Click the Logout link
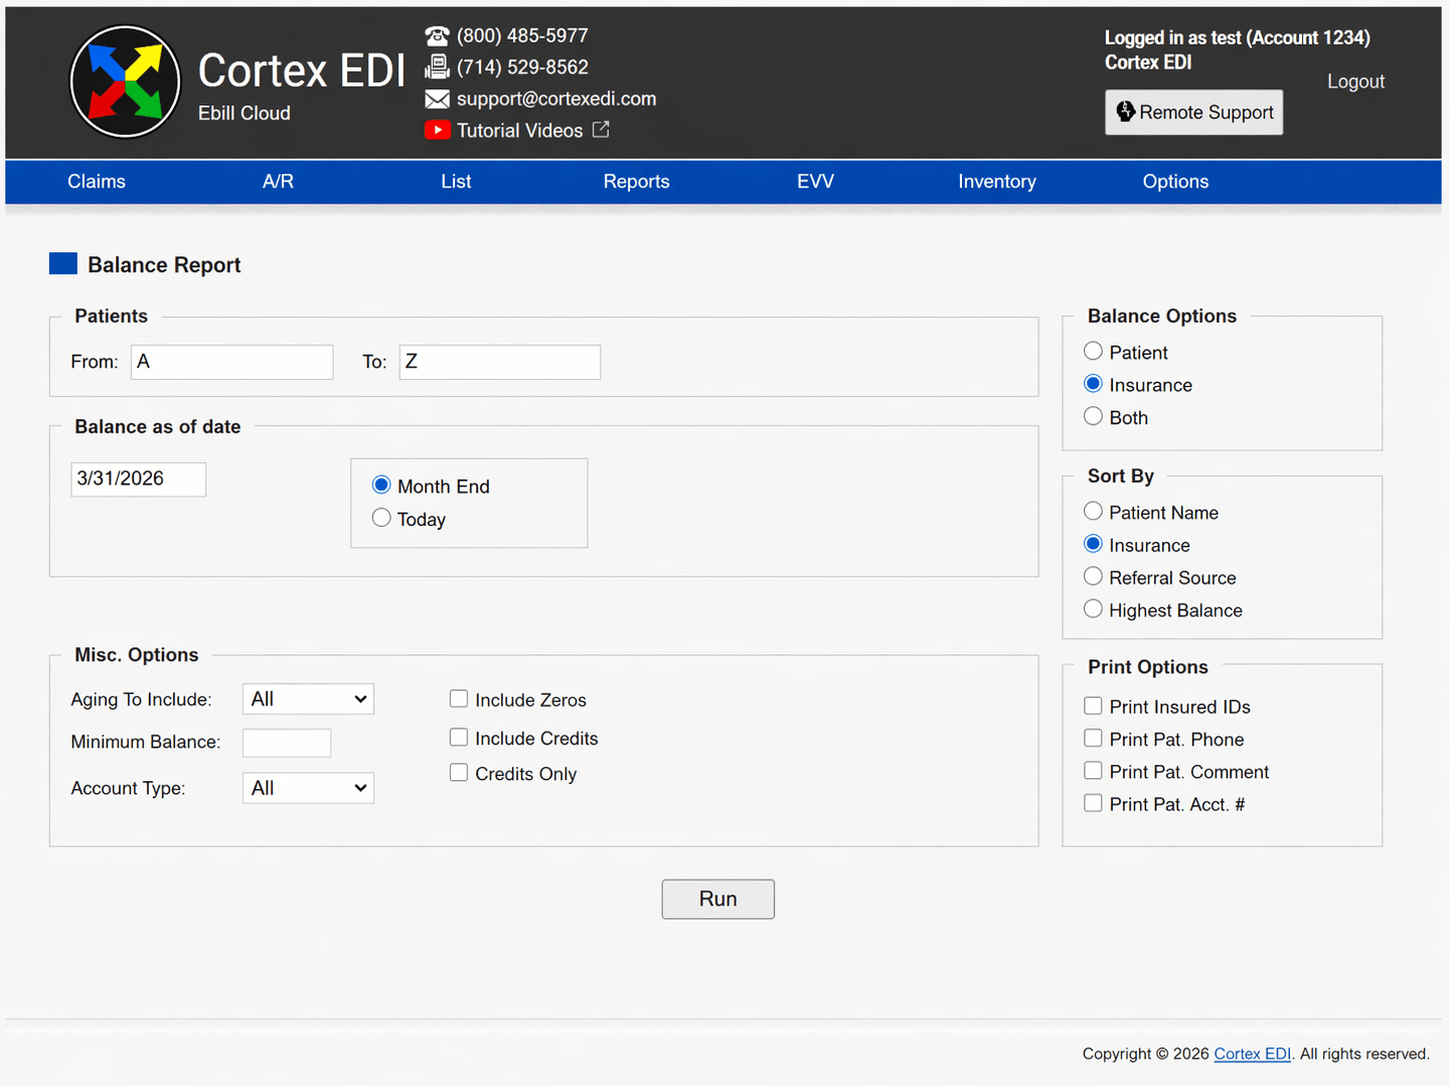 tap(1356, 82)
